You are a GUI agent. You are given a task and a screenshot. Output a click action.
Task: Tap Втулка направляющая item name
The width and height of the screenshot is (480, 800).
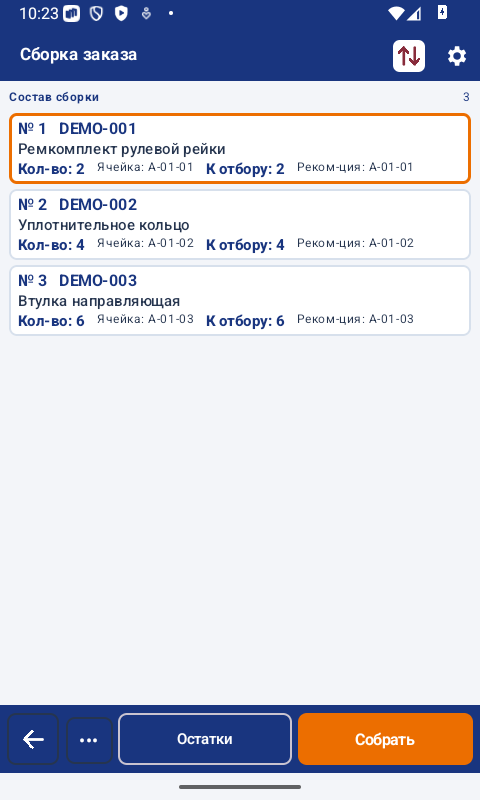[x=99, y=301]
